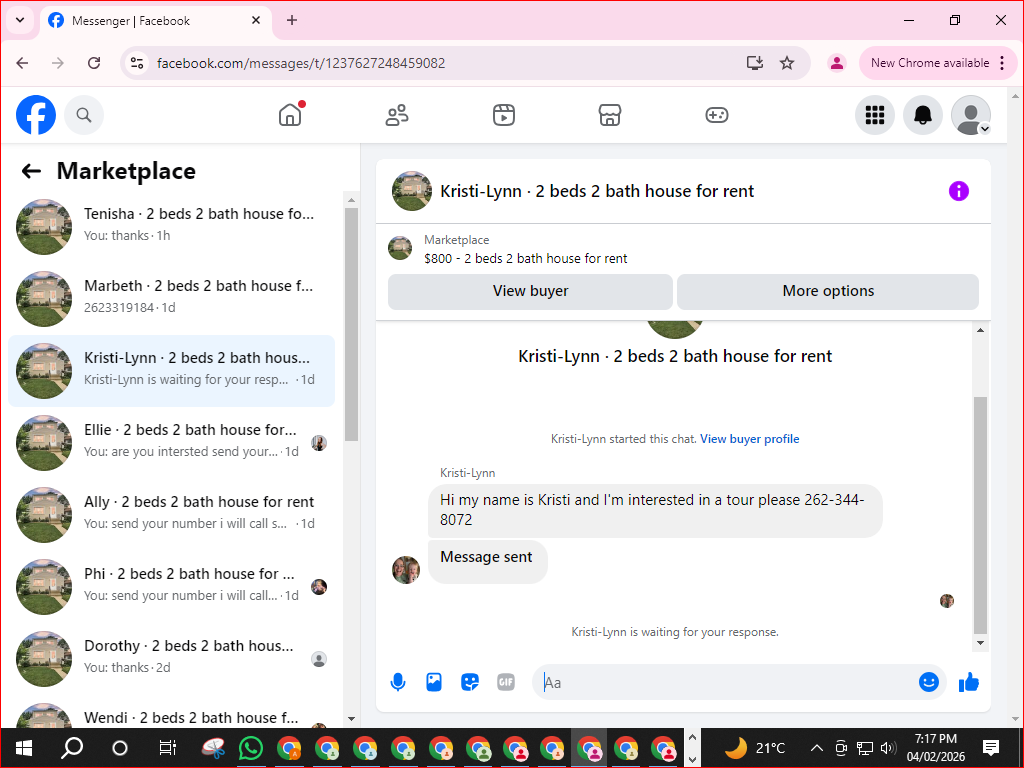Open the tab search dropdown arrow

[x=20, y=20]
